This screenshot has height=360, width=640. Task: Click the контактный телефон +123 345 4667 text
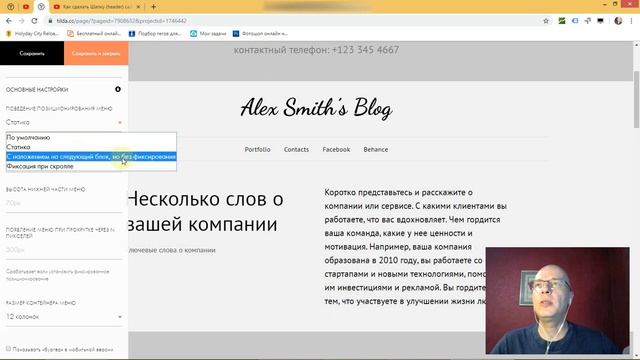(316, 50)
